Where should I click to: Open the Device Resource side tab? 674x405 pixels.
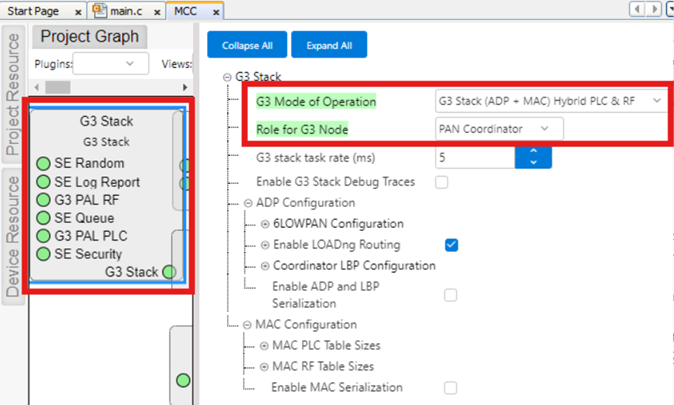pos(13,236)
